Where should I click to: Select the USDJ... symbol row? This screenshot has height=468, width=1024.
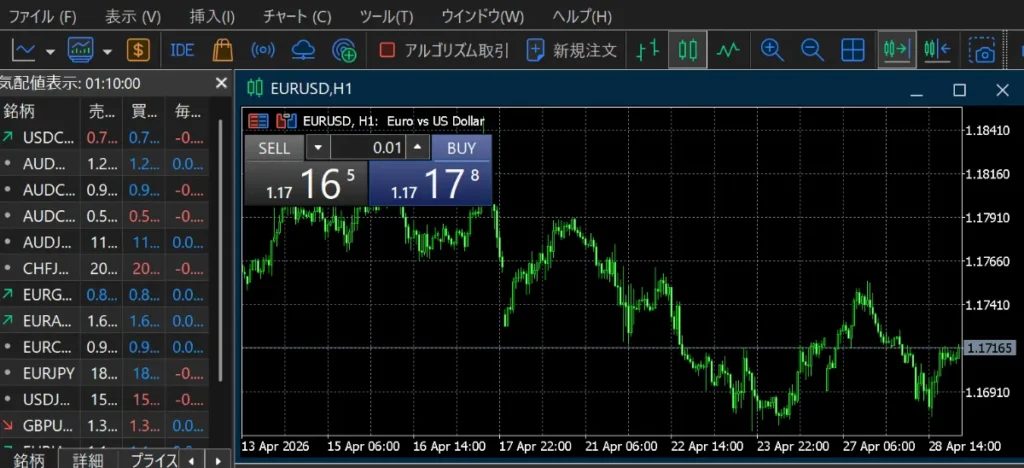click(x=104, y=399)
